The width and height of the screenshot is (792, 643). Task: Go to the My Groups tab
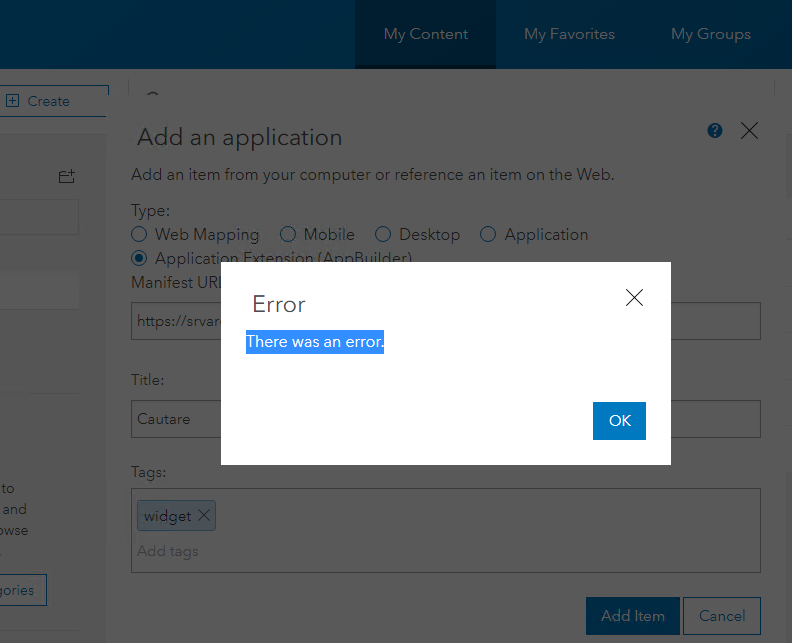[711, 34]
